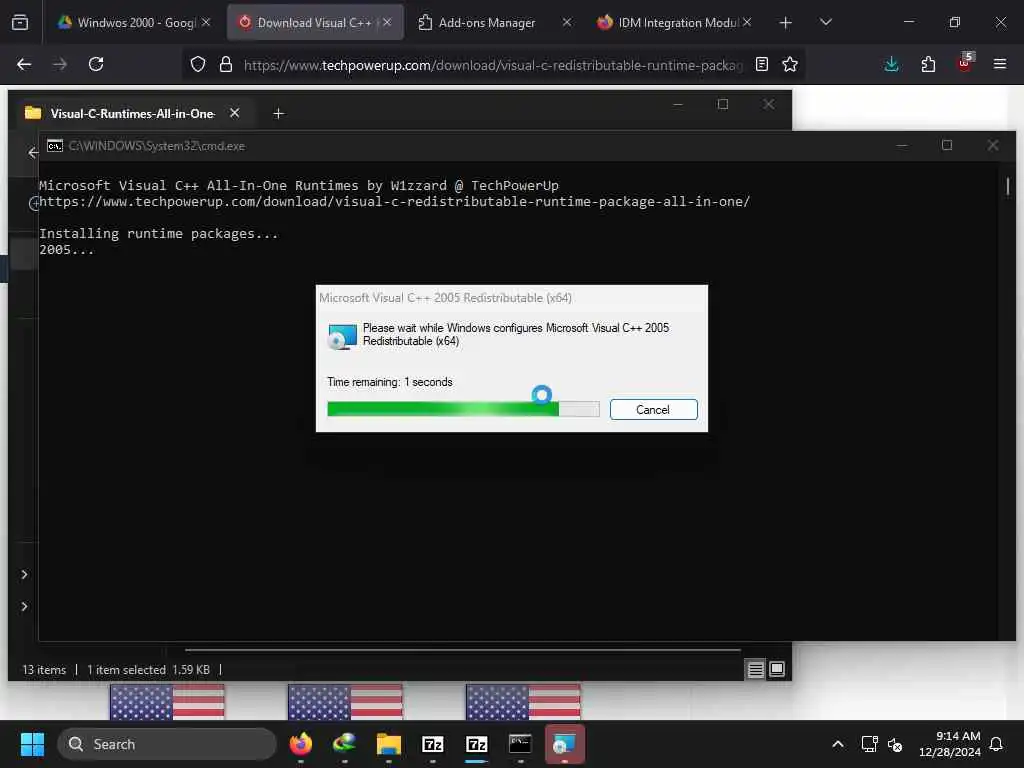This screenshot has width=1024, height=768.
Task: Open second underlined 7-Zip taskbar icon
Action: [x=477, y=744]
